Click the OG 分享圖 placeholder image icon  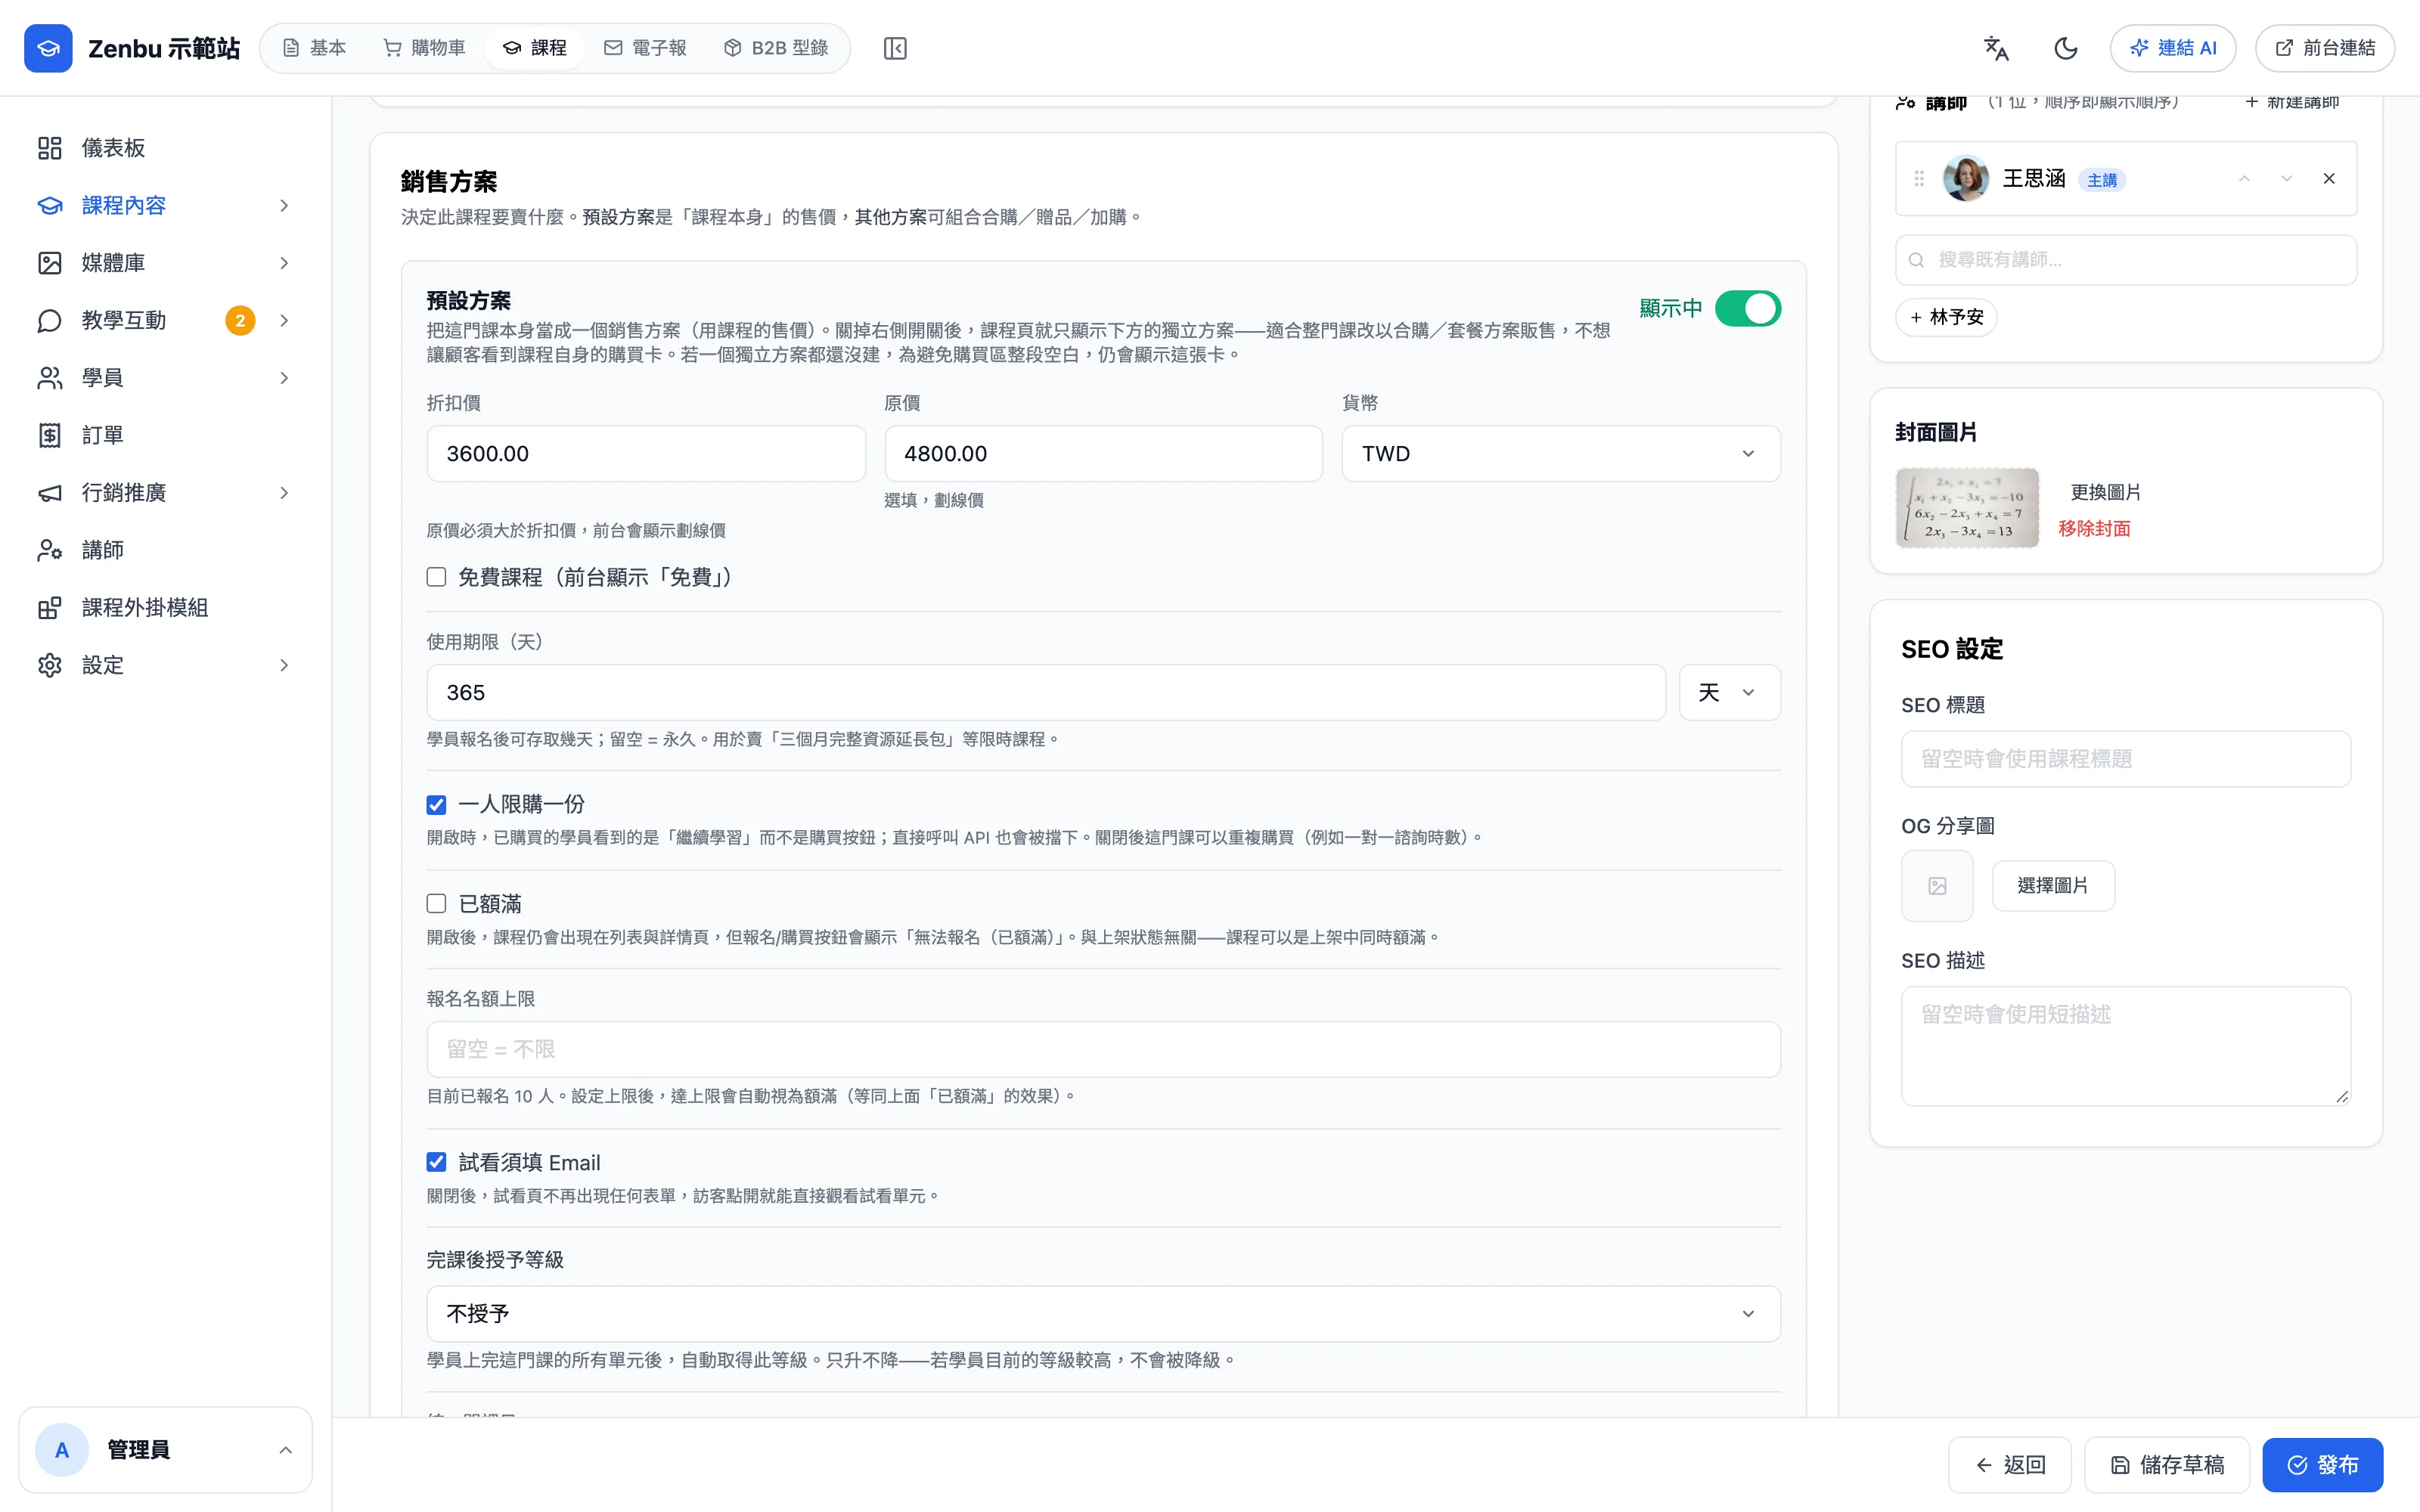point(1937,886)
